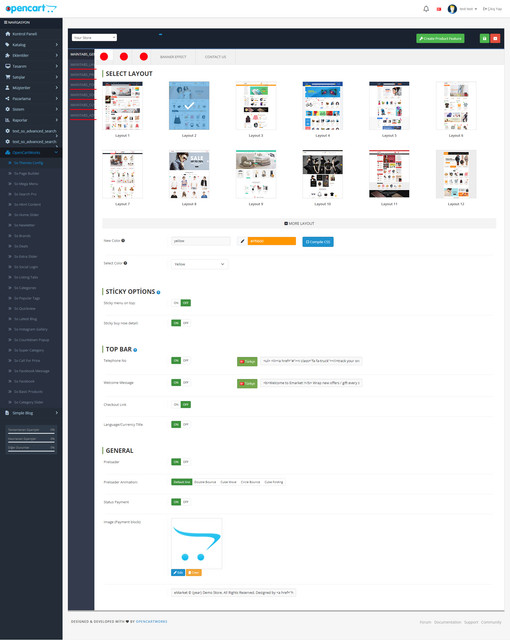This screenshot has width=510, height=640.
Task: Click the Tasarım monitor icon
Action: [8, 66]
